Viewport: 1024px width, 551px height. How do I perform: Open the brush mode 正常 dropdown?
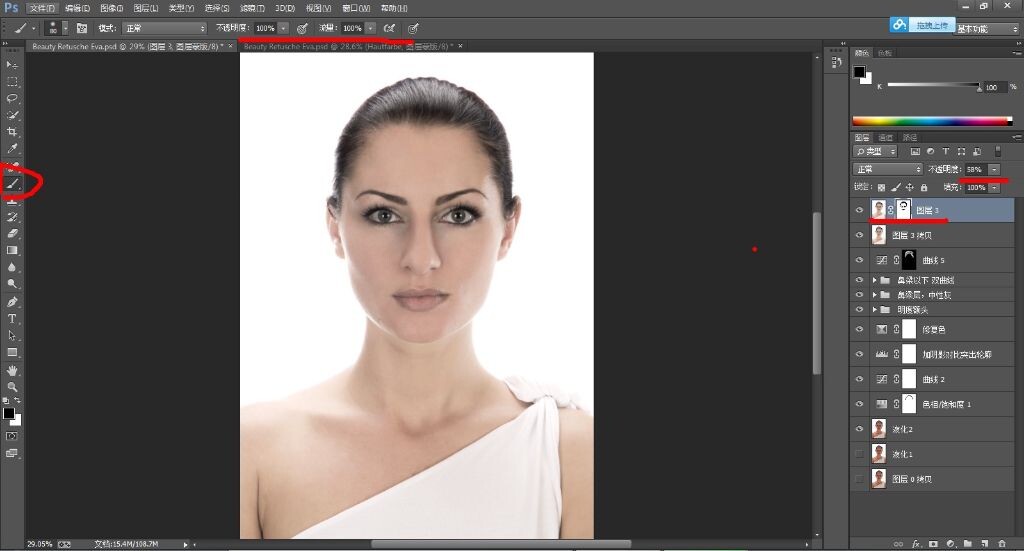164,28
